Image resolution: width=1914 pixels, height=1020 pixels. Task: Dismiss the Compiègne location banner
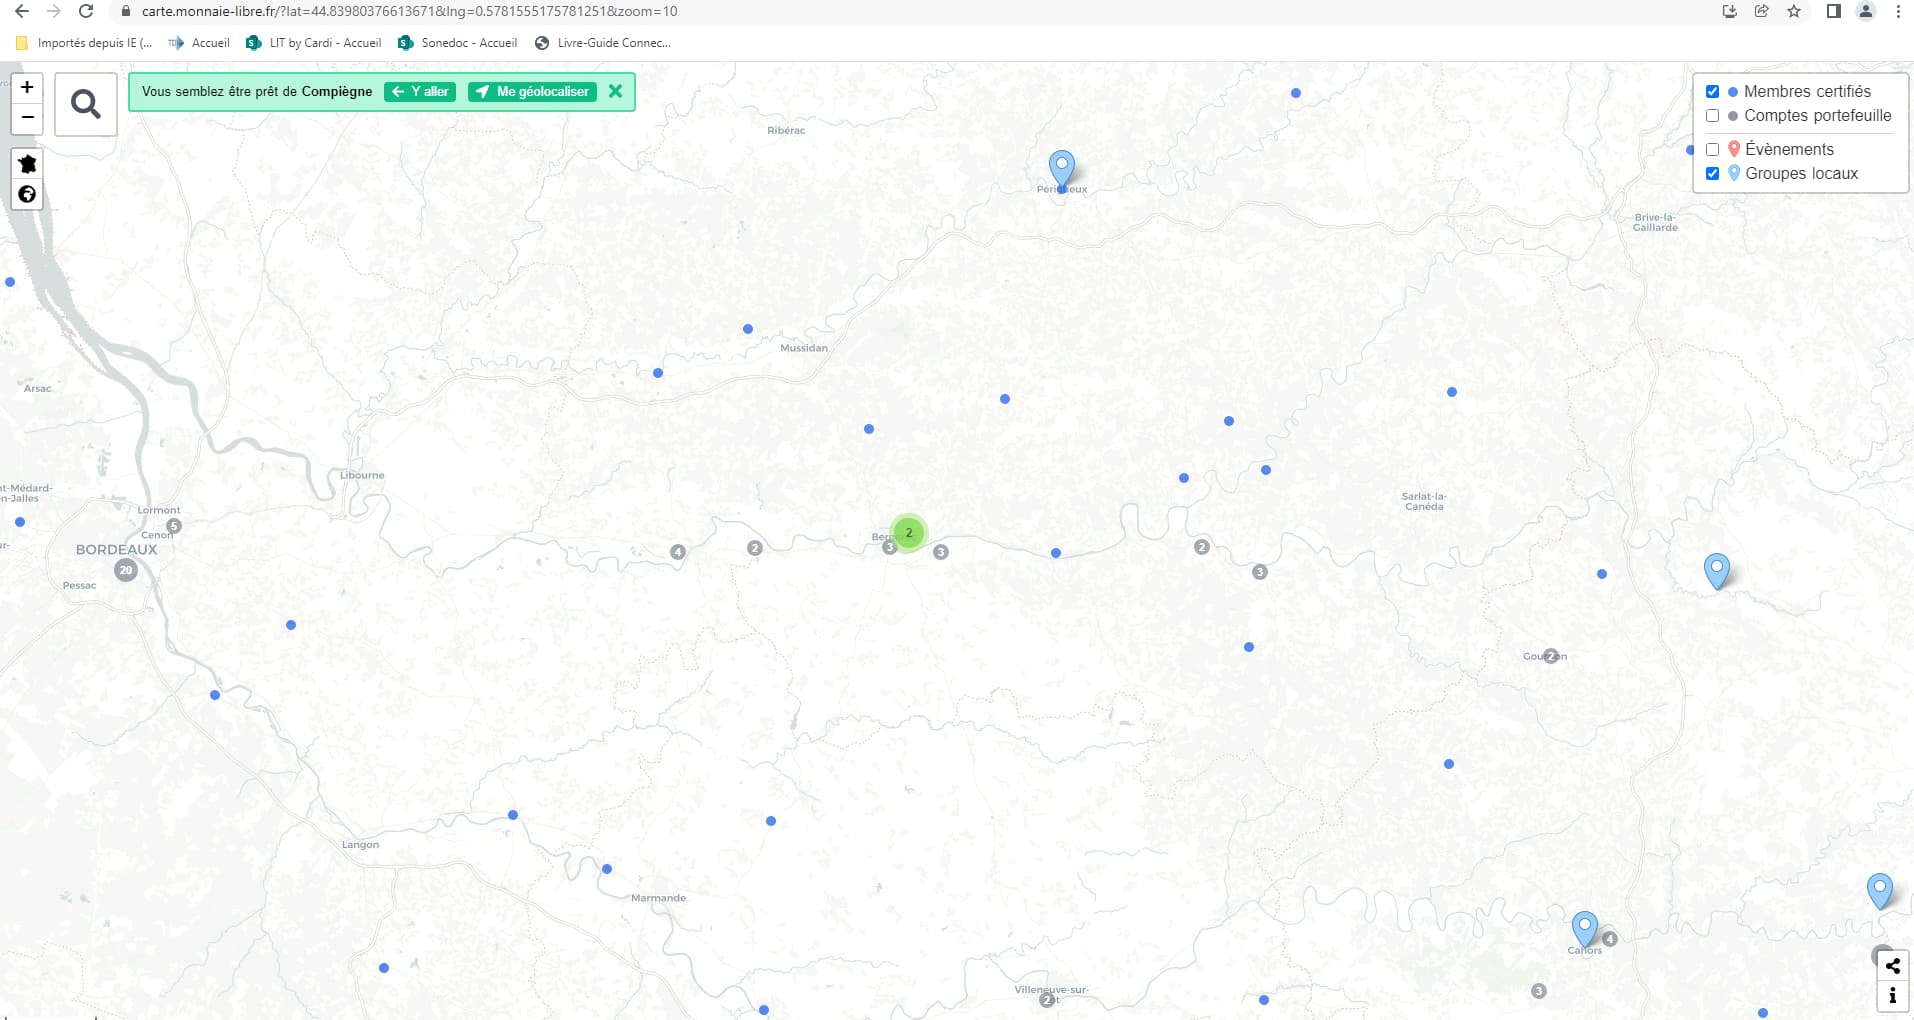pos(615,91)
